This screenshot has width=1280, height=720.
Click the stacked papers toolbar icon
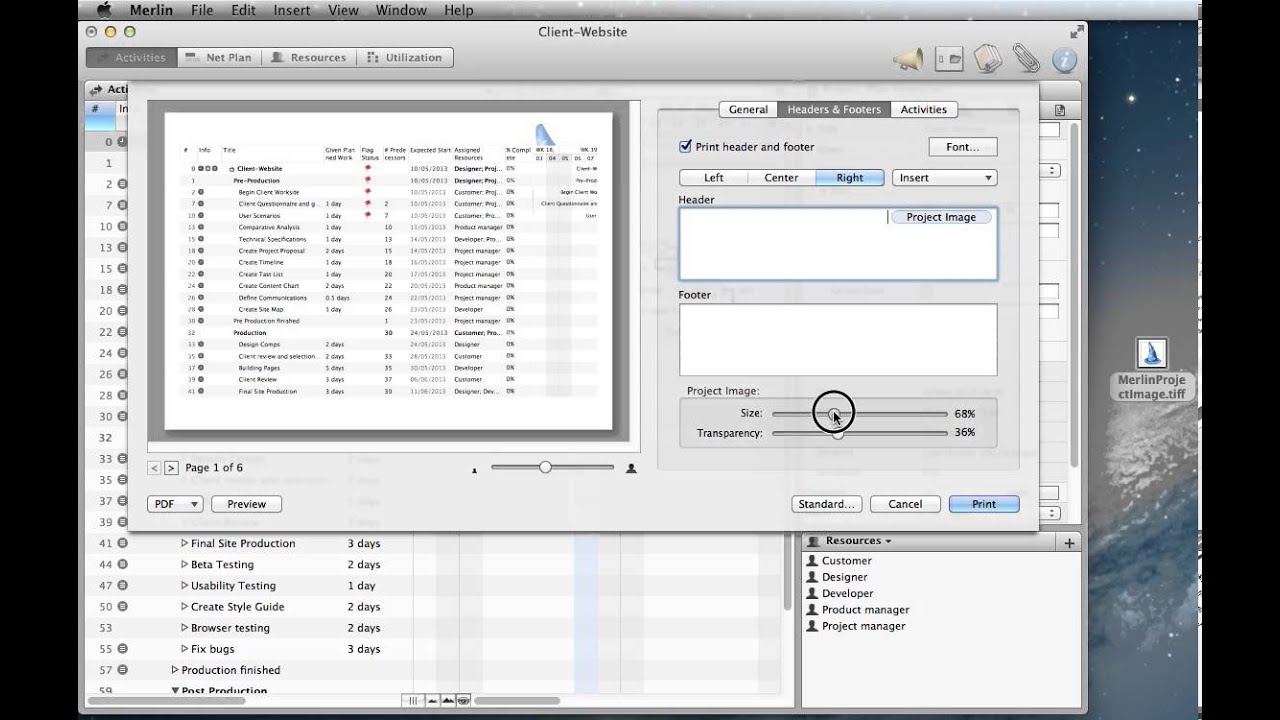click(x=987, y=59)
